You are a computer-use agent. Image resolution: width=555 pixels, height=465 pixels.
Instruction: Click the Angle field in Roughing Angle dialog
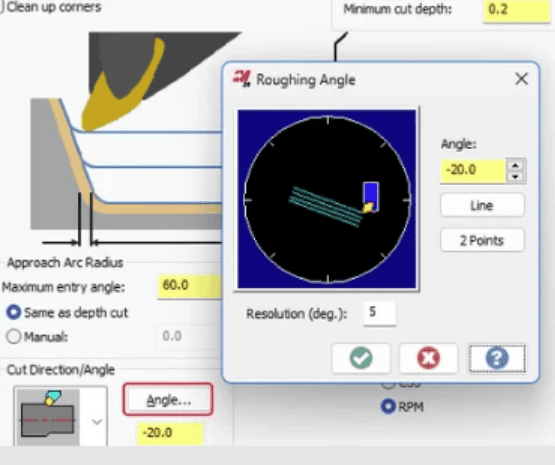point(473,171)
